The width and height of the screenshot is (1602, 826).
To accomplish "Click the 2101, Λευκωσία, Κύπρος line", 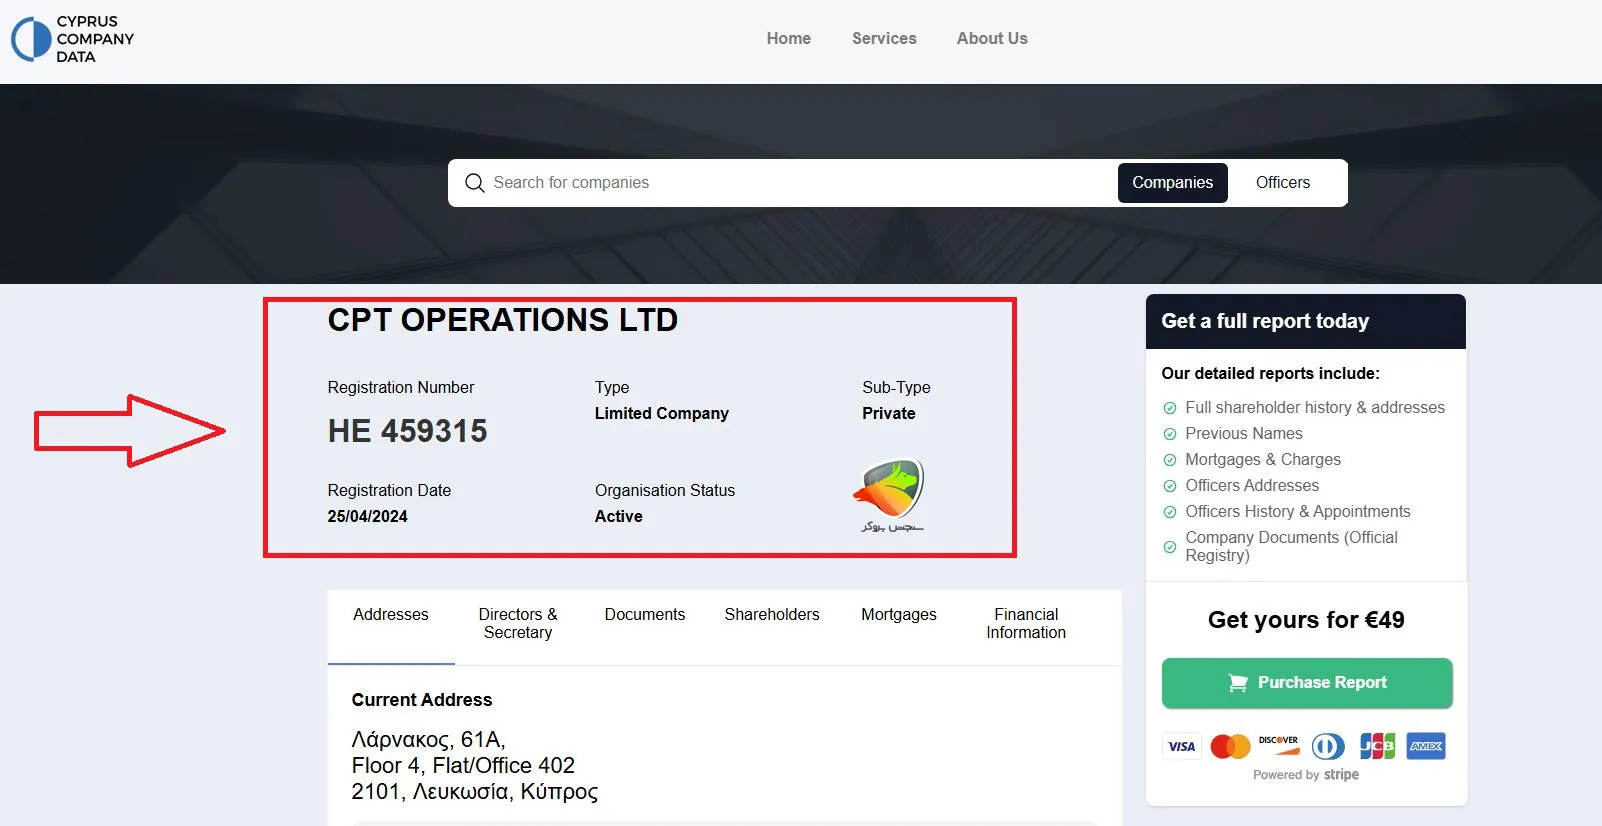I will tap(475, 792).
